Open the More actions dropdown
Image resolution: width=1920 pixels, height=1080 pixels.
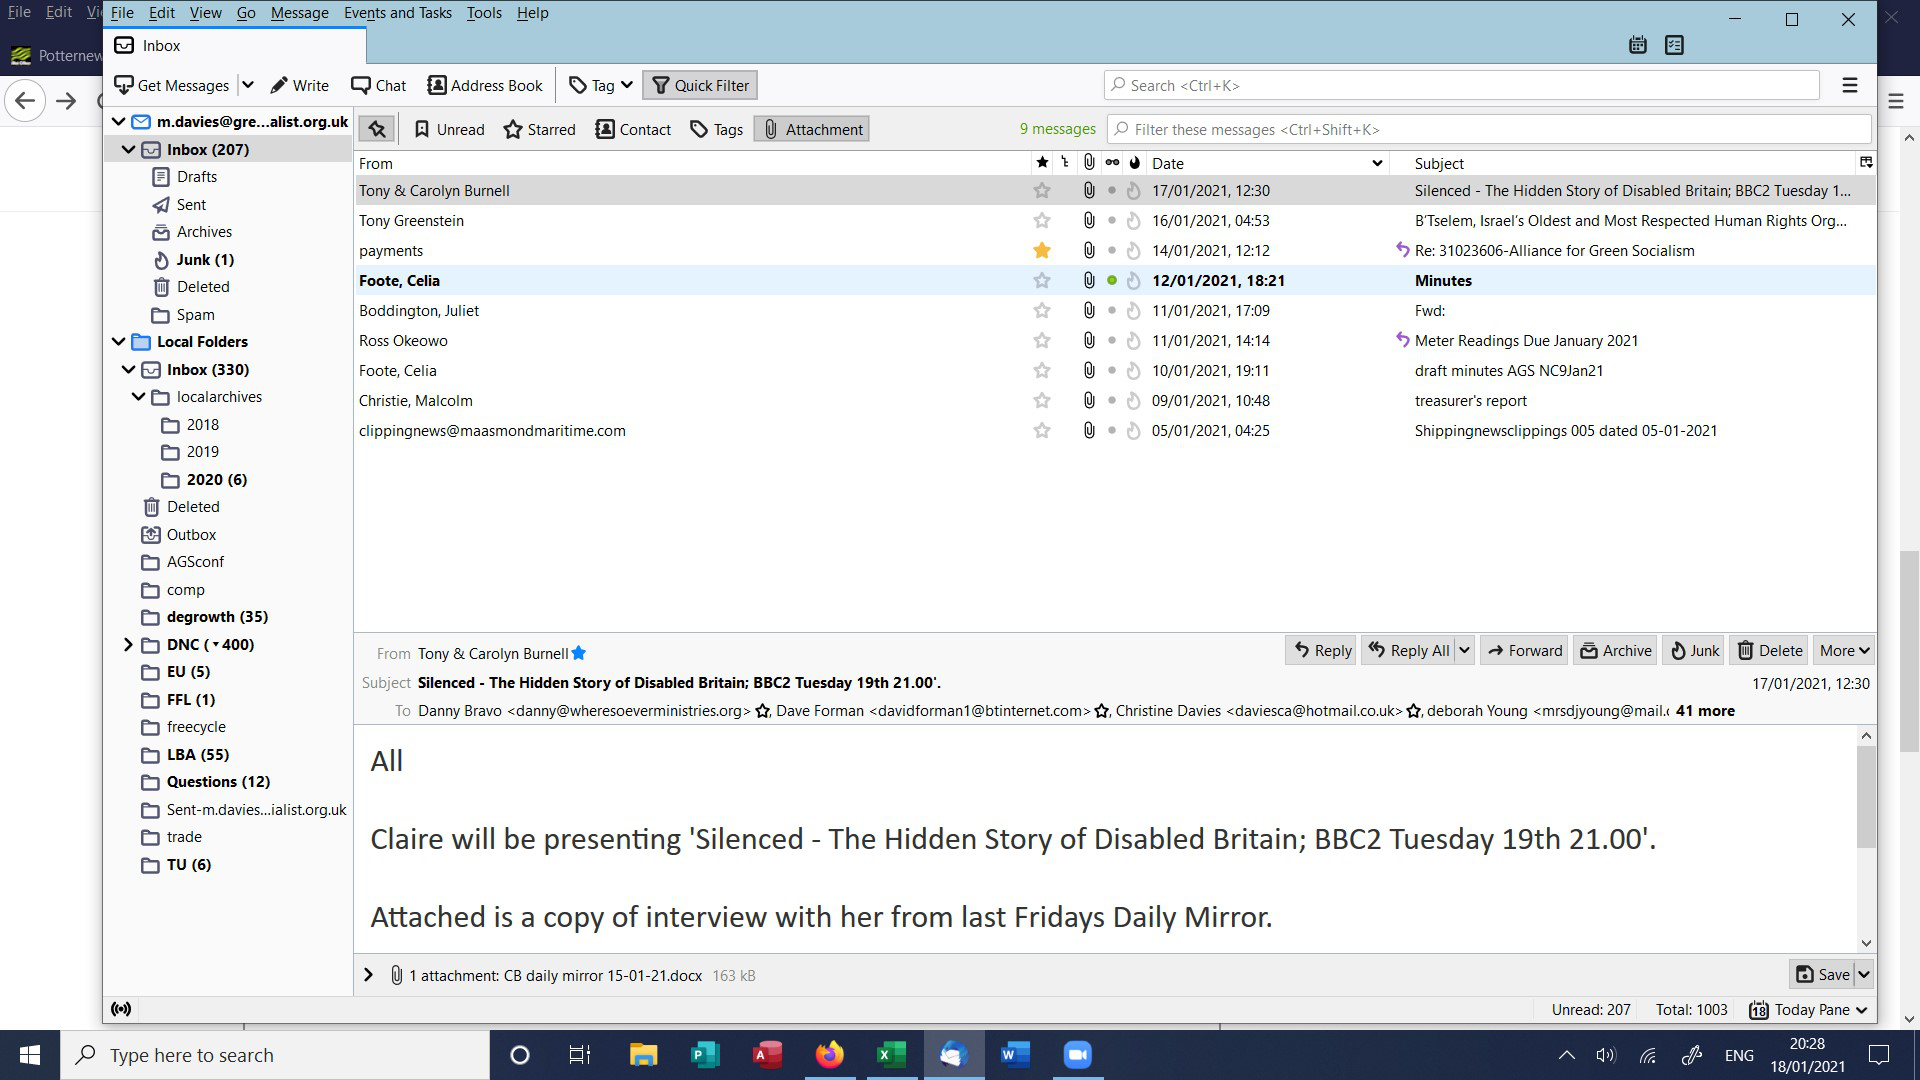click(1844, 650)
